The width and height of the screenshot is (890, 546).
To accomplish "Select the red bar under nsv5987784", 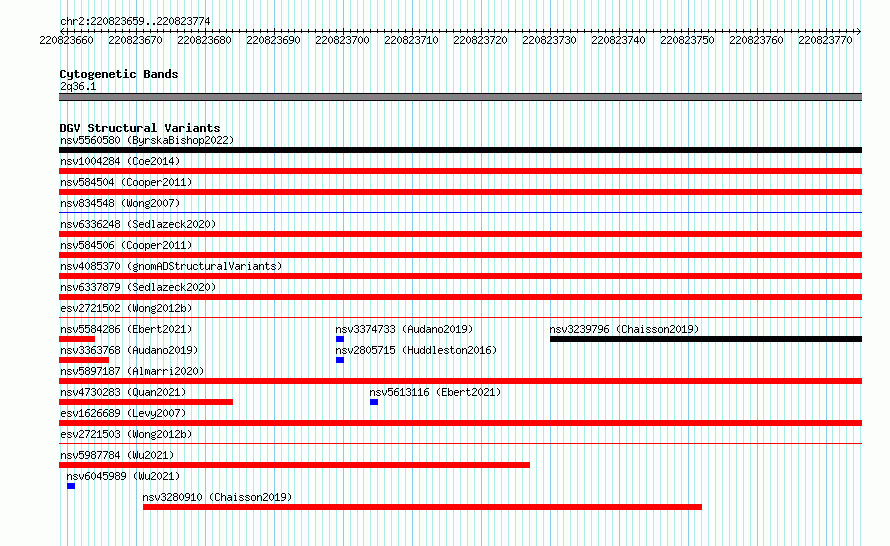I will pos(294,465).
